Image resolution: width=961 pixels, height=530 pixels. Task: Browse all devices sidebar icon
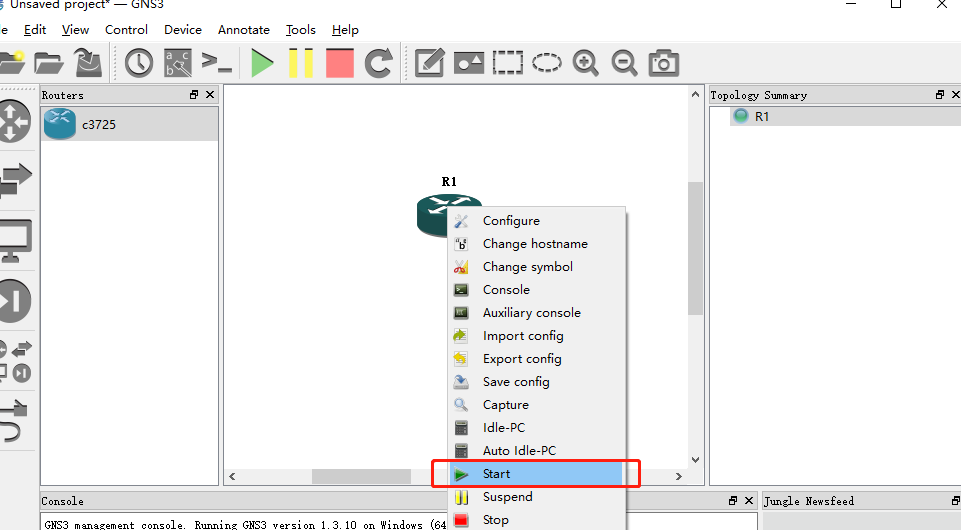(15, 362)
